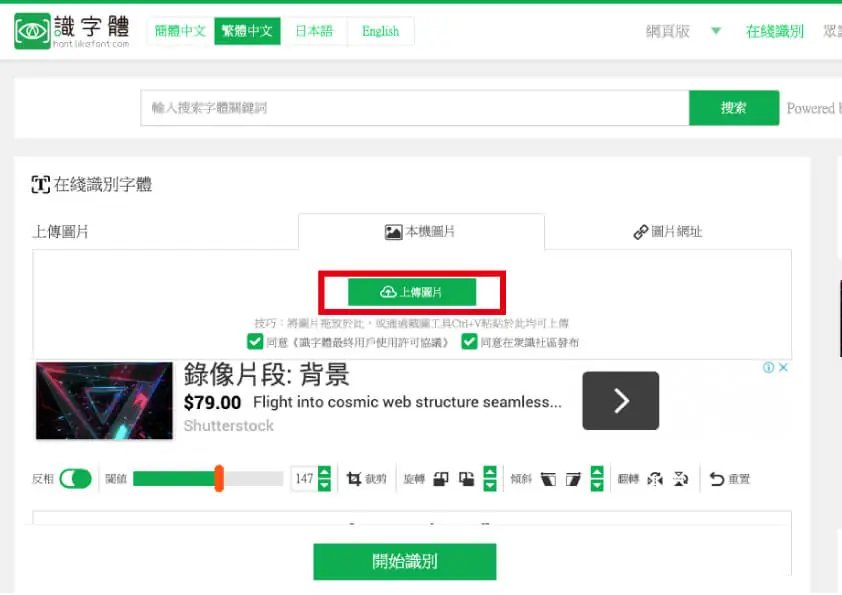This screenshot has height=595, width=842.
Task: Skew image with second 傾斜 icon
Action: pos(573,478)
